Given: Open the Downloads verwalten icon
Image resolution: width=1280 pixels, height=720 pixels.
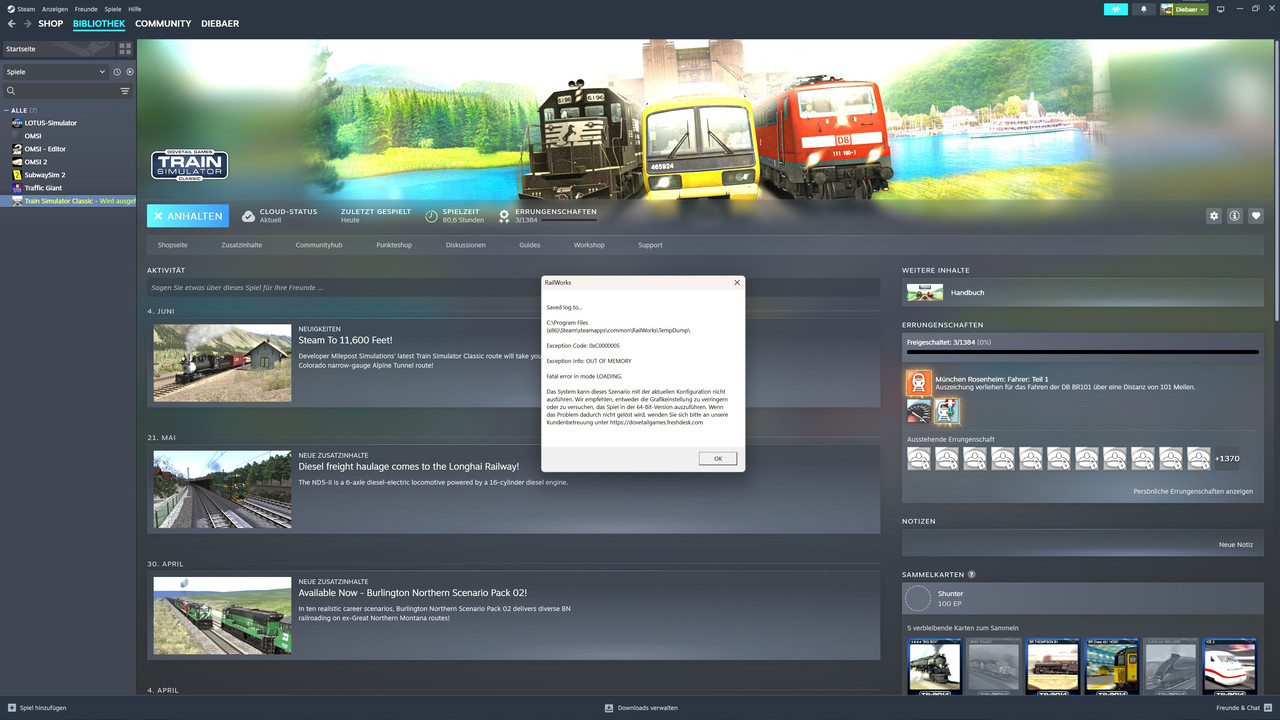Looking at the screenshot, I should 609,708.
